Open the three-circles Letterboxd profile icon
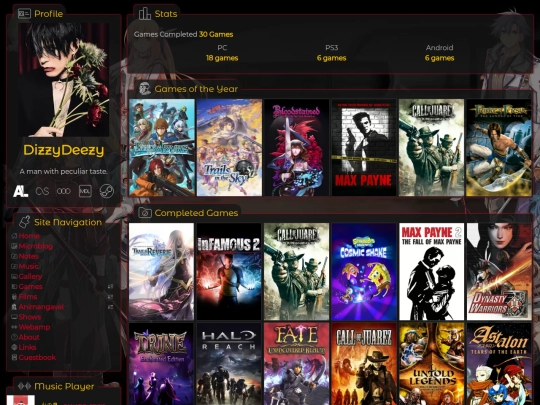 pyautogui.click(x=63, y=191)
